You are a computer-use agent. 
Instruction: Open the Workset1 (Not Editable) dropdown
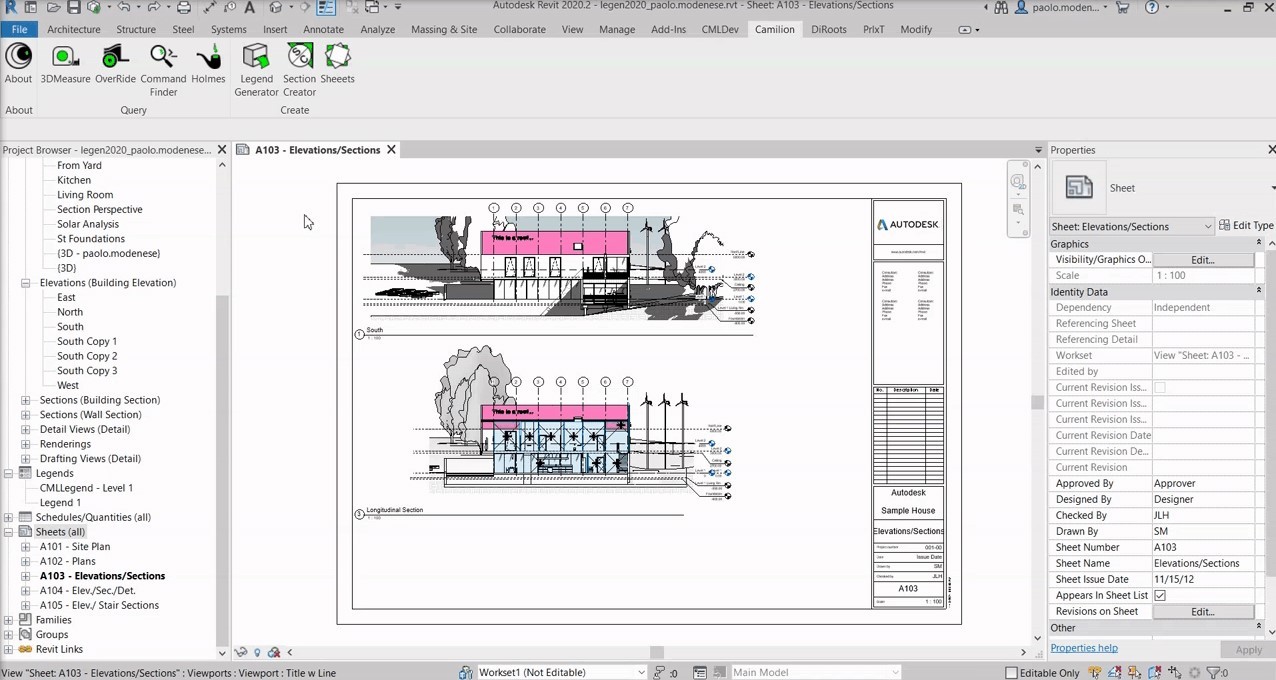[x=562, y=673]
